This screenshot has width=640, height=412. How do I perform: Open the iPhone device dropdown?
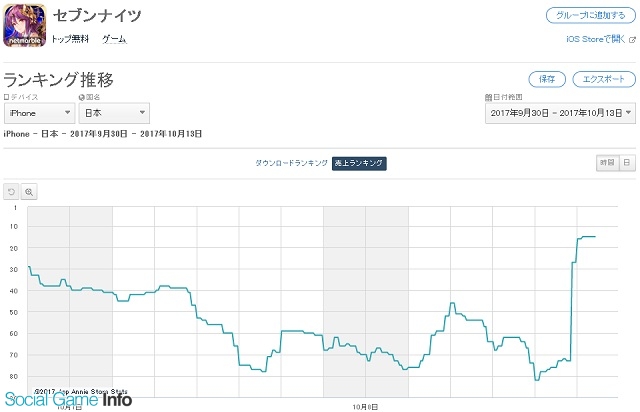[x=40, y=113]
